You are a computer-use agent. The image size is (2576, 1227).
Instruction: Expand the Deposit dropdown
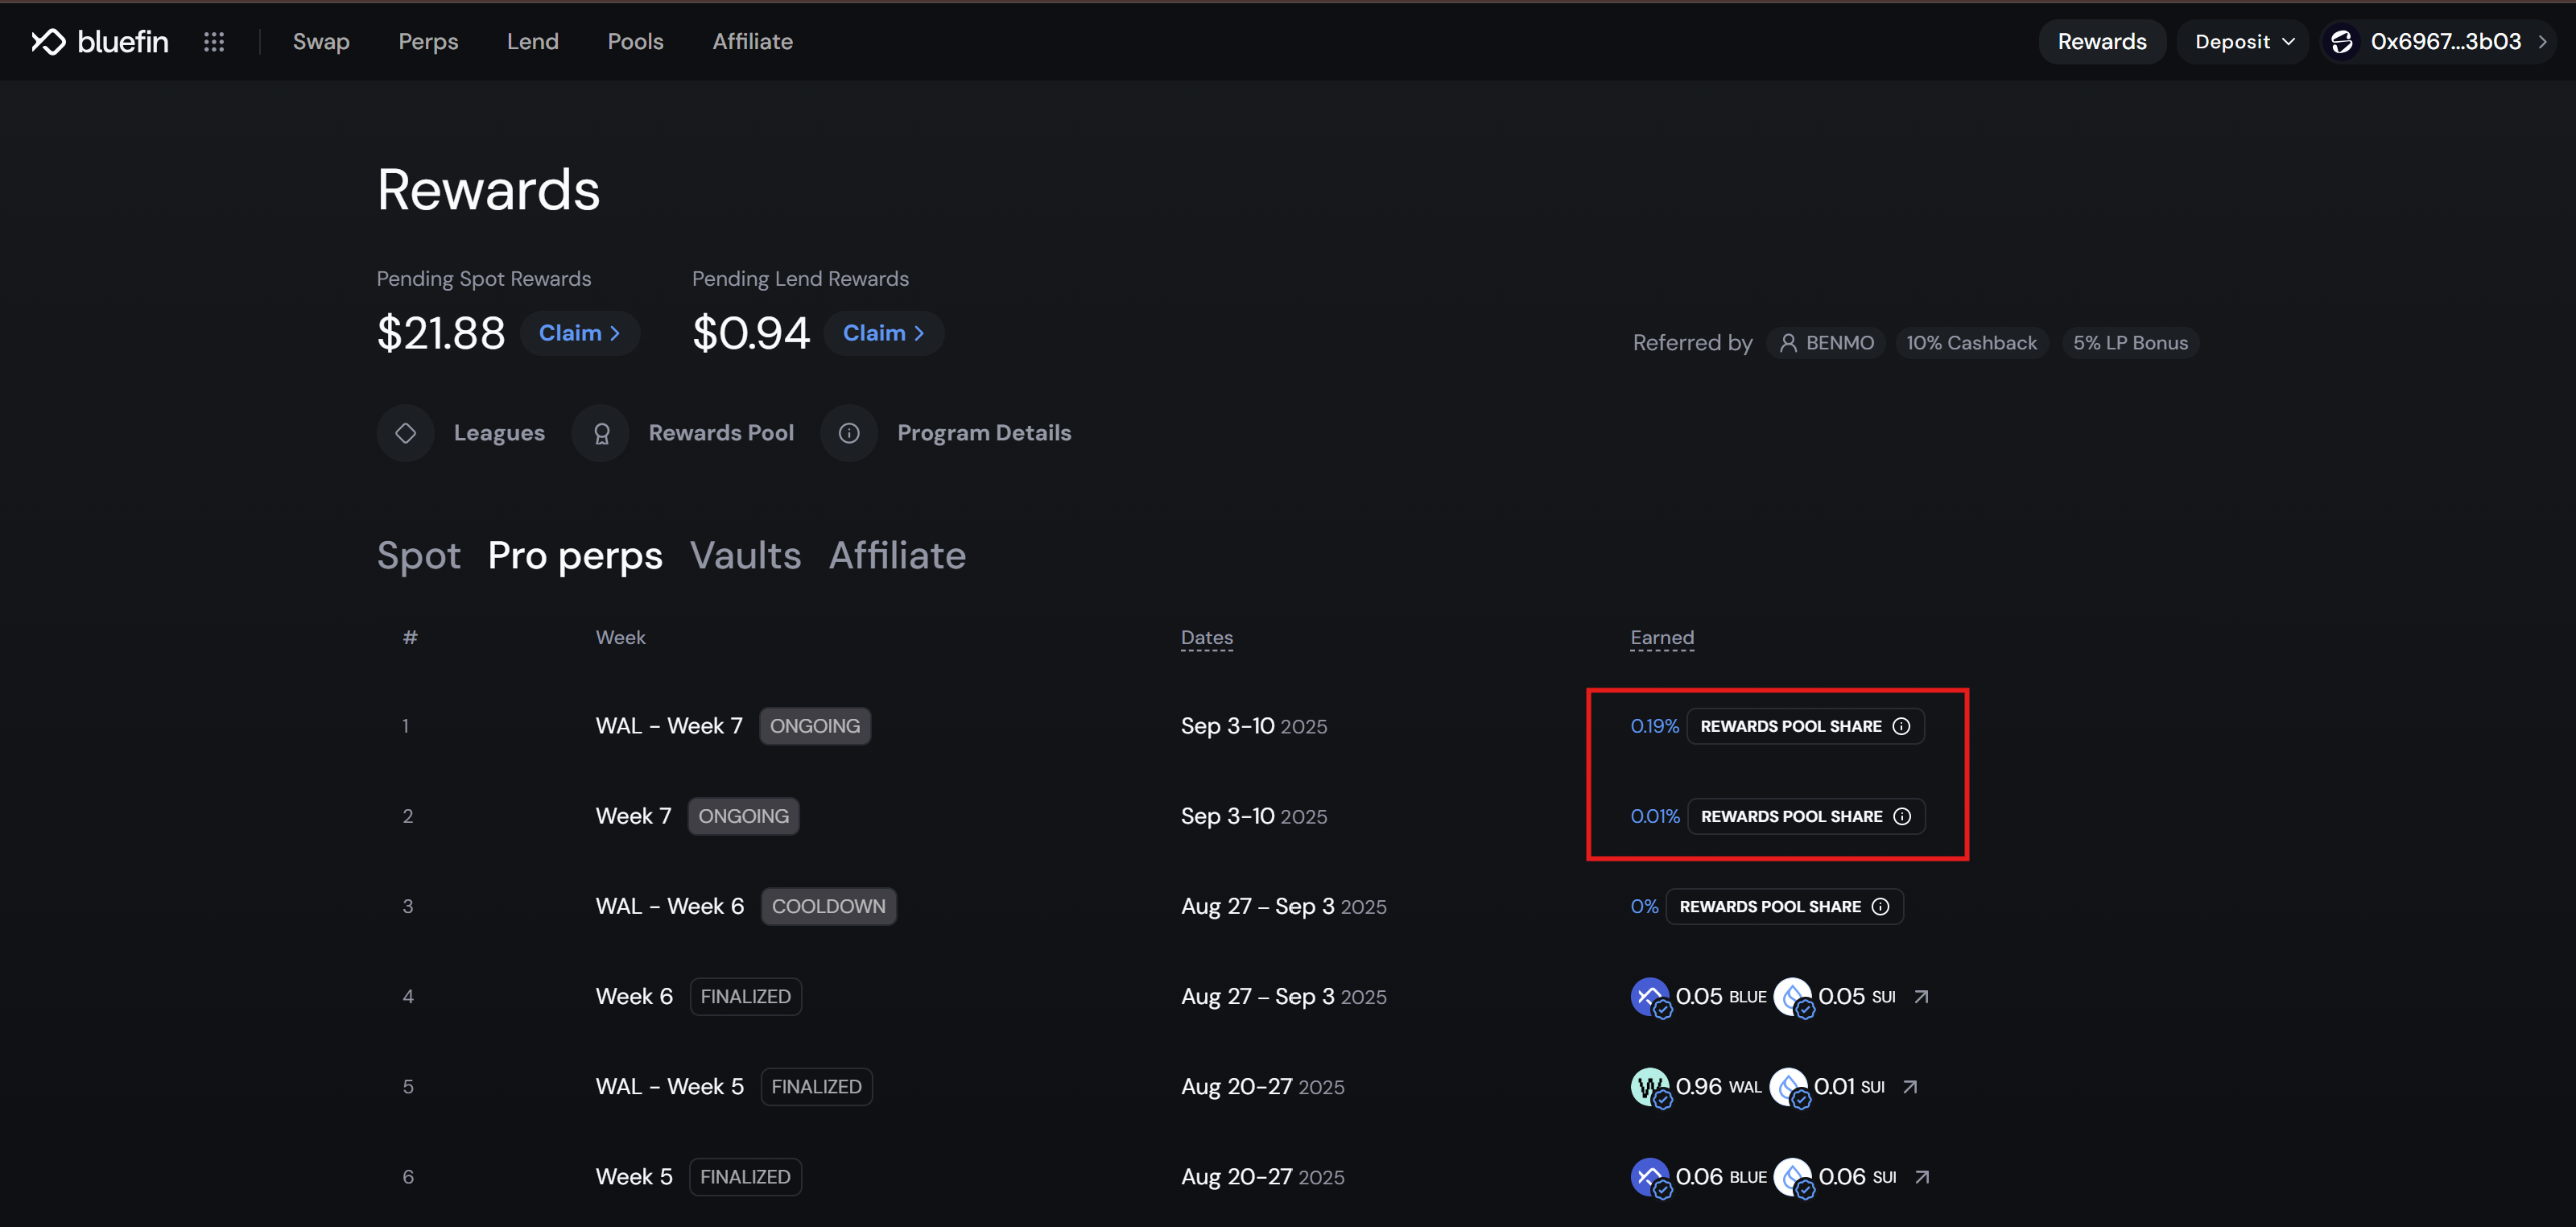[x=2243, y=41]
